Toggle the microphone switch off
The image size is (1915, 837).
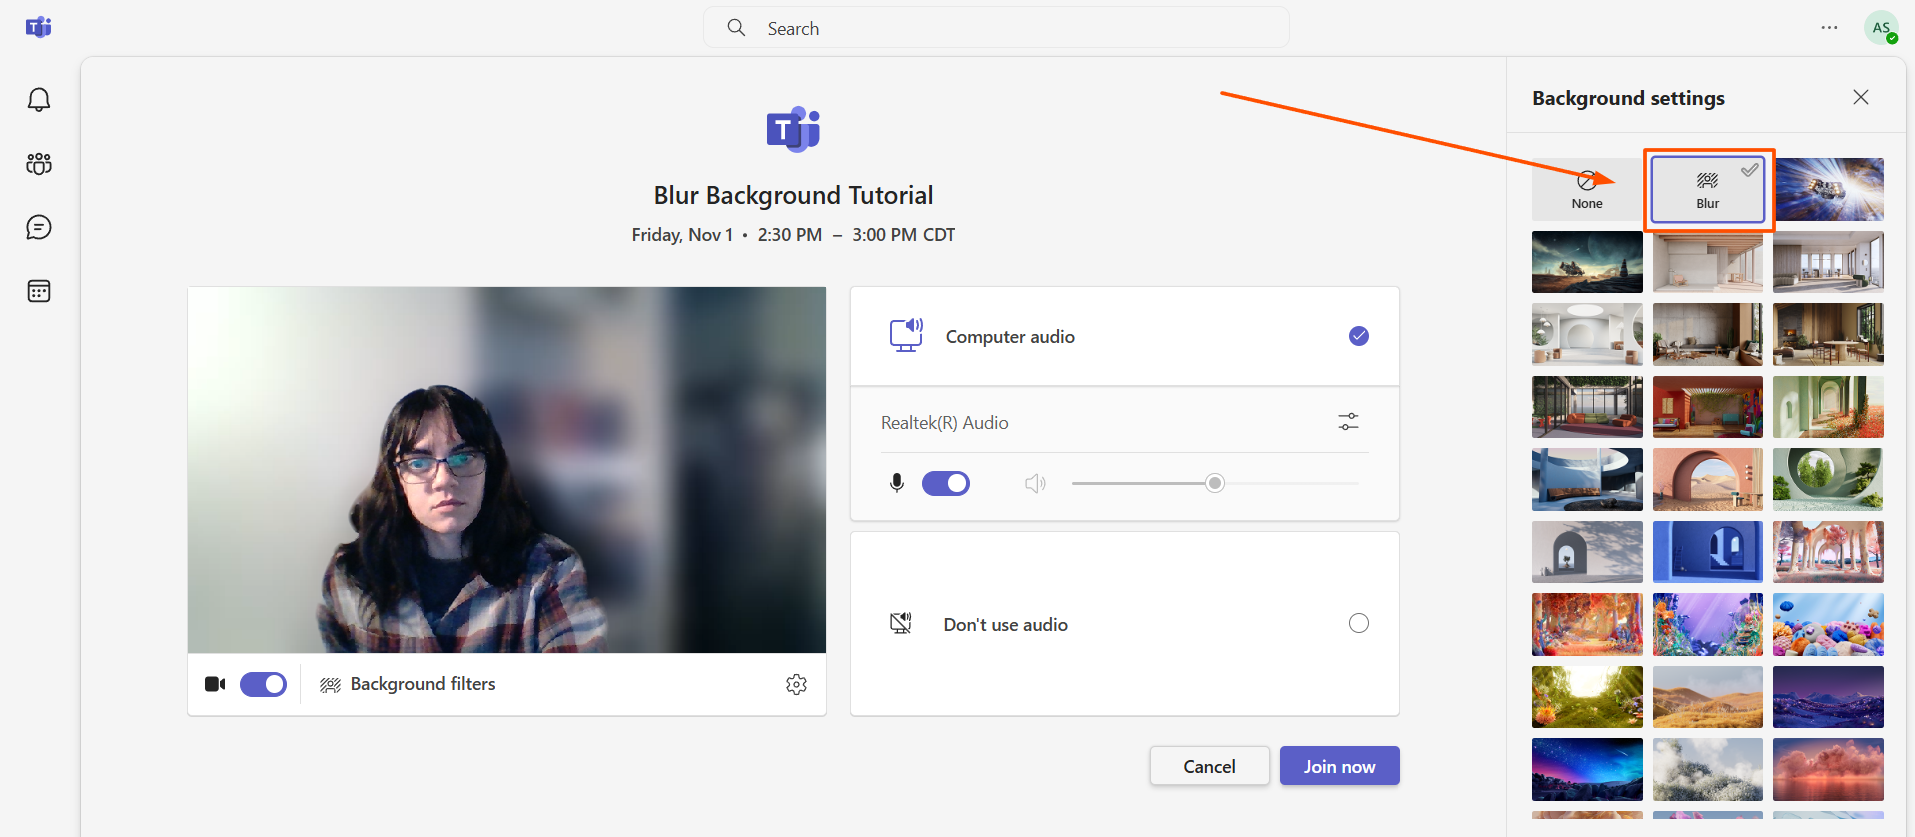946,484
